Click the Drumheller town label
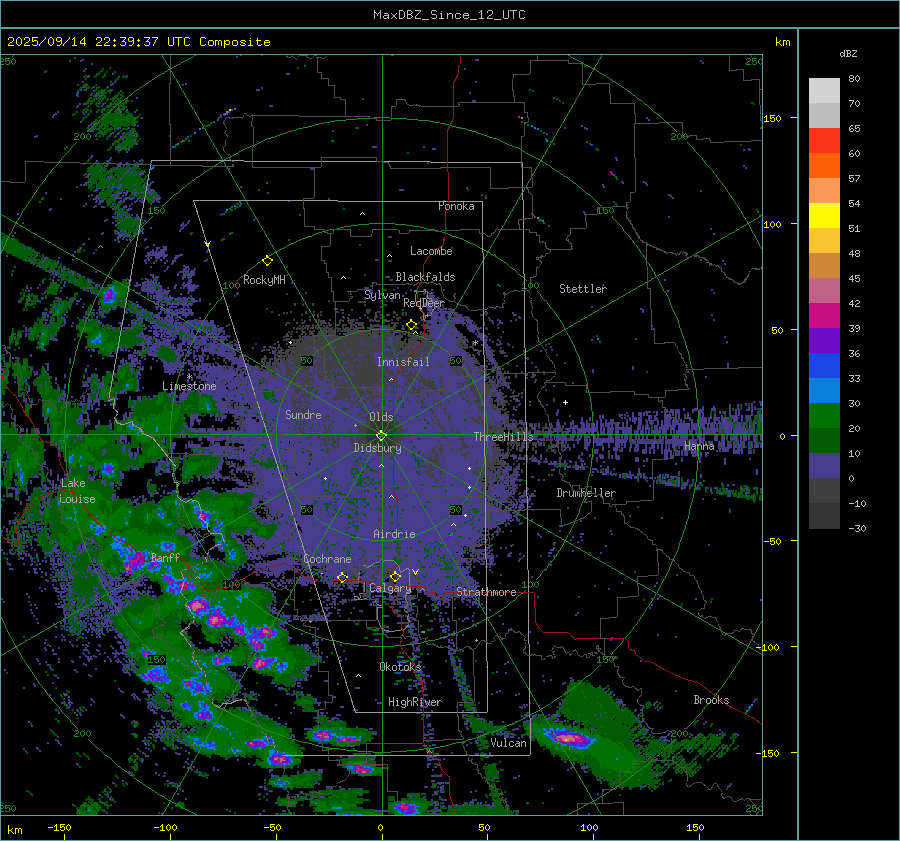The image size is (900, 841). pyautogui.click(x=586, y=493)
